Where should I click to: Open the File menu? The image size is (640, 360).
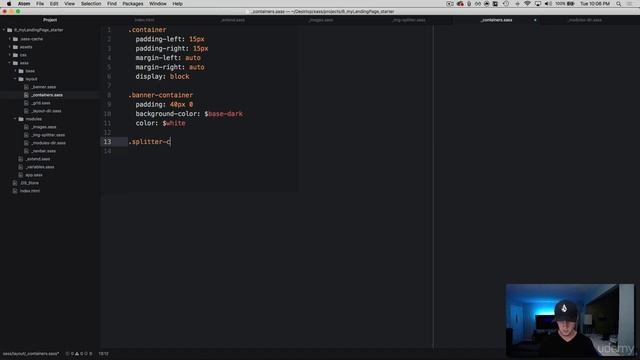[40, 4]
